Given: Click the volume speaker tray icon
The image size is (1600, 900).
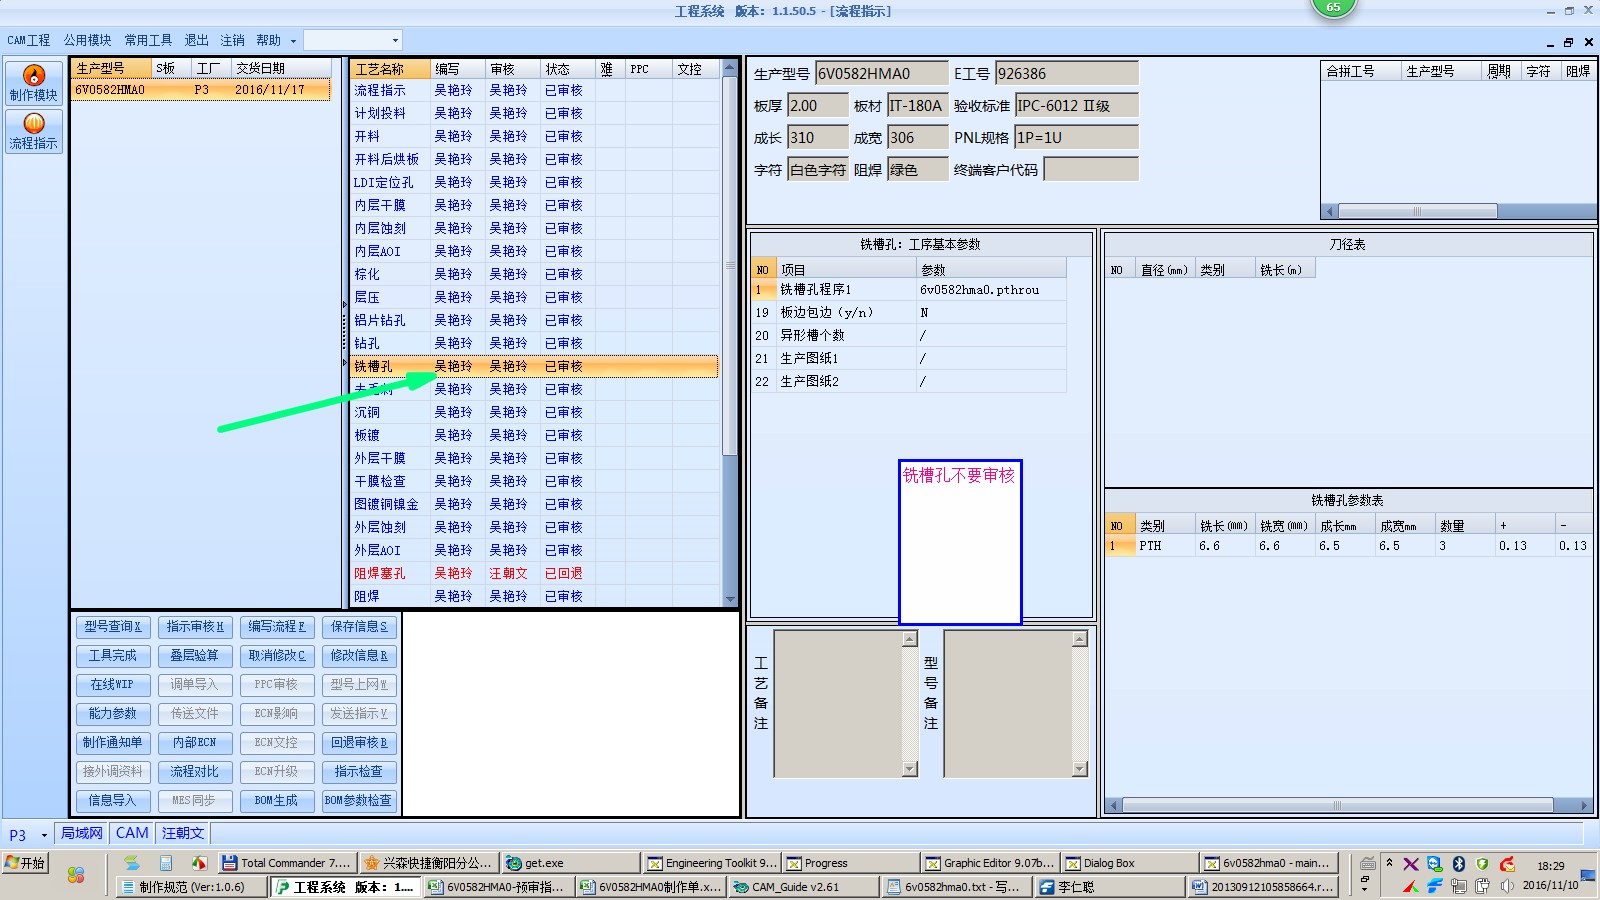Looking at the screenshot, I should coord(1507,886).
